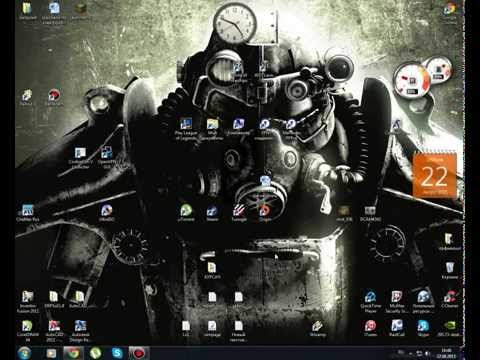
Task: Switch to Google Chrome in taskbar
Action: [74, 353]
